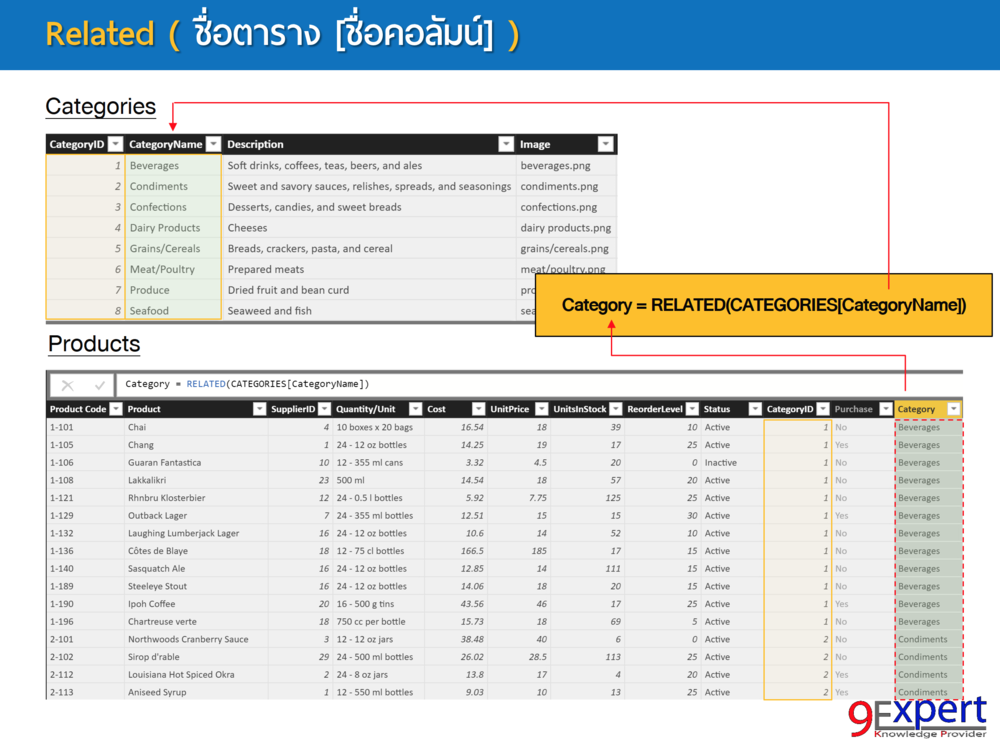Open the Purchase column filter dropdown
This screenshot has width=1000, height=742.
click(x=885, y=408)
